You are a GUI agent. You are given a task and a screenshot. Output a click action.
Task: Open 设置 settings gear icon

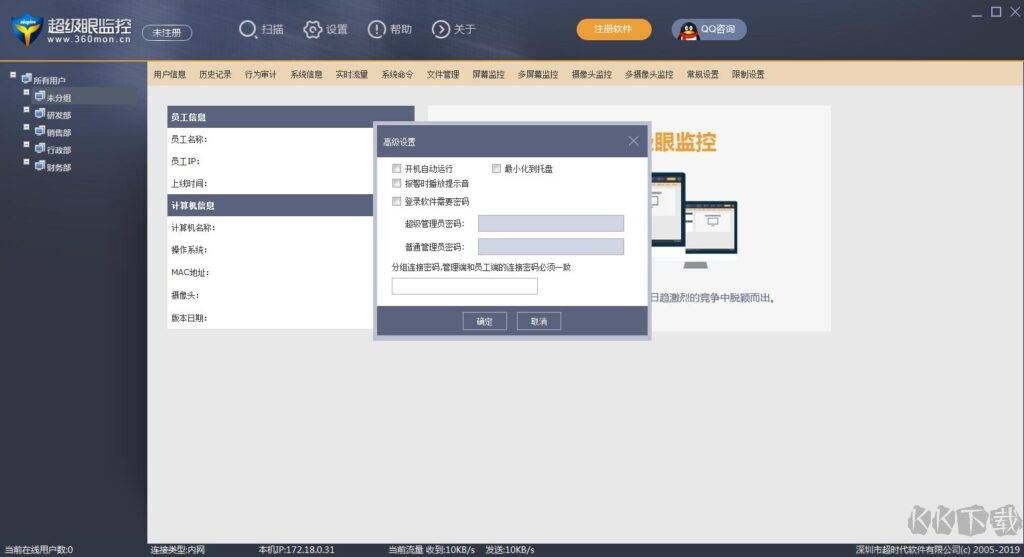(x=312, y=29)
